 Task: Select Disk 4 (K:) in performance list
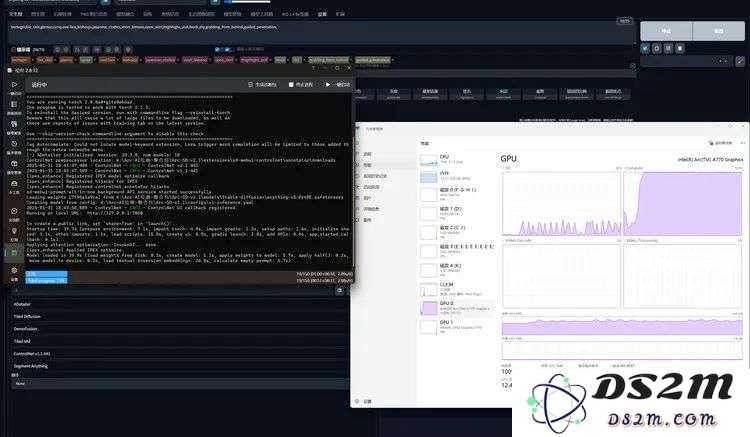point(456,269)
